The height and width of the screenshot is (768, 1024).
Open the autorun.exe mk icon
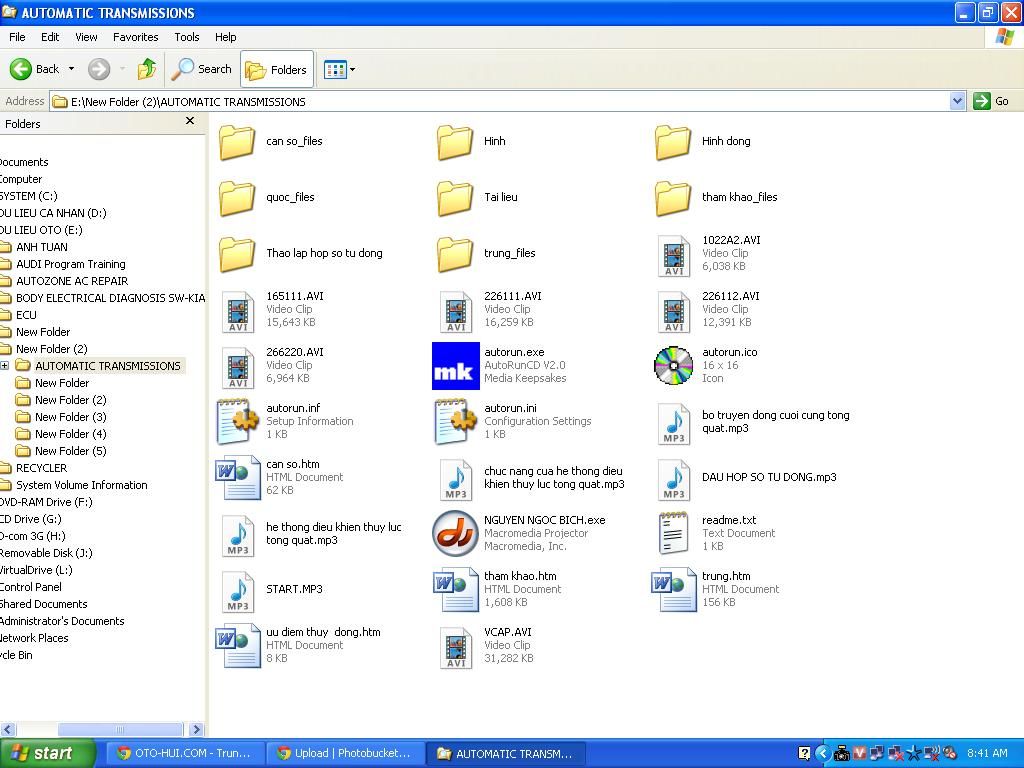pyautogui.click(x=455, y=366)
